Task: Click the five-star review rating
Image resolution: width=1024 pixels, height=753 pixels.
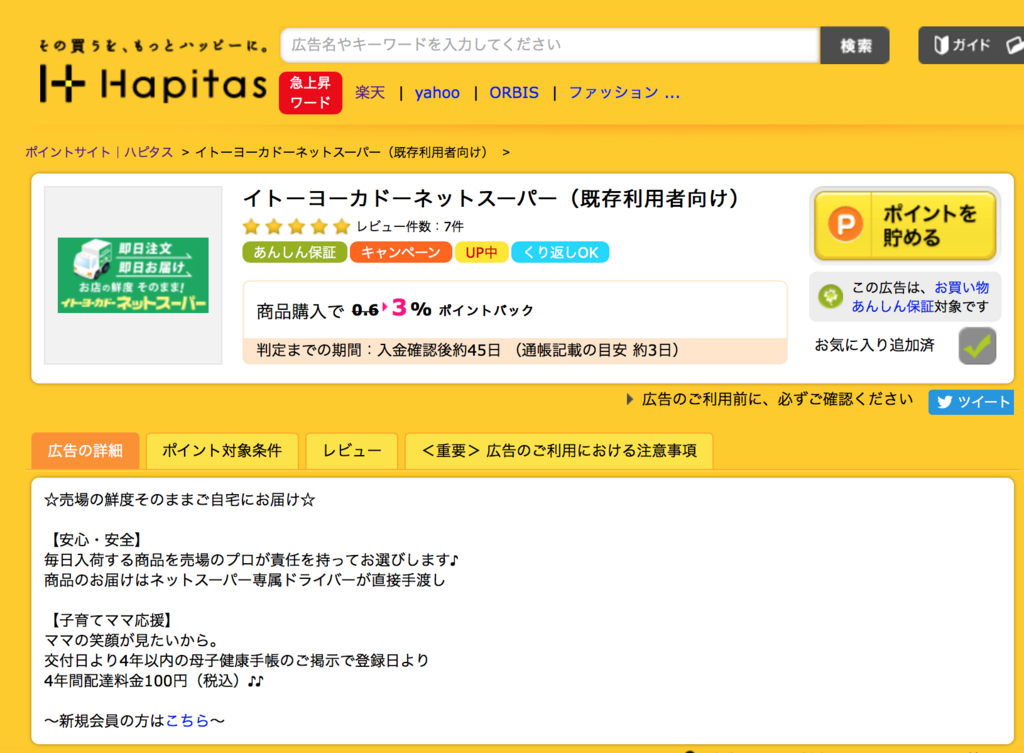Action: coord(296,227)
